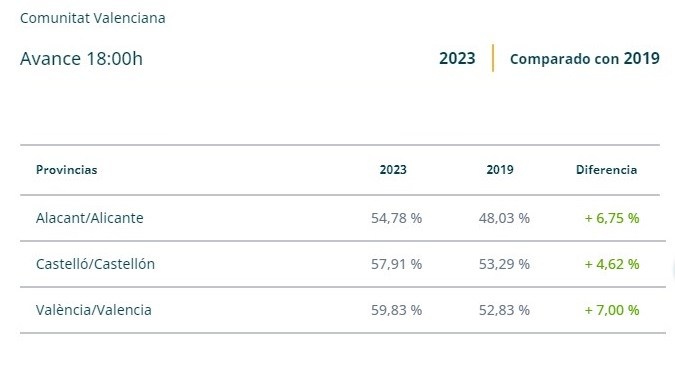Click the Comunitat Valenciana heading
This screenshot has width=675, height=371.
pos(93,18)
